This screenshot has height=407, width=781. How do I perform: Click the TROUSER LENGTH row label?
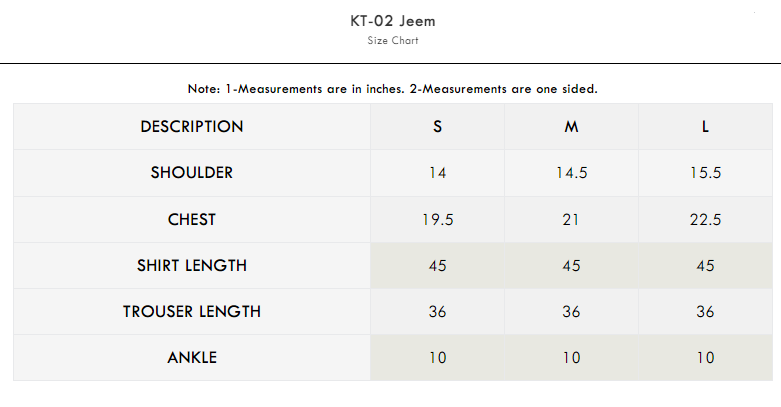(x=192, y=312)
